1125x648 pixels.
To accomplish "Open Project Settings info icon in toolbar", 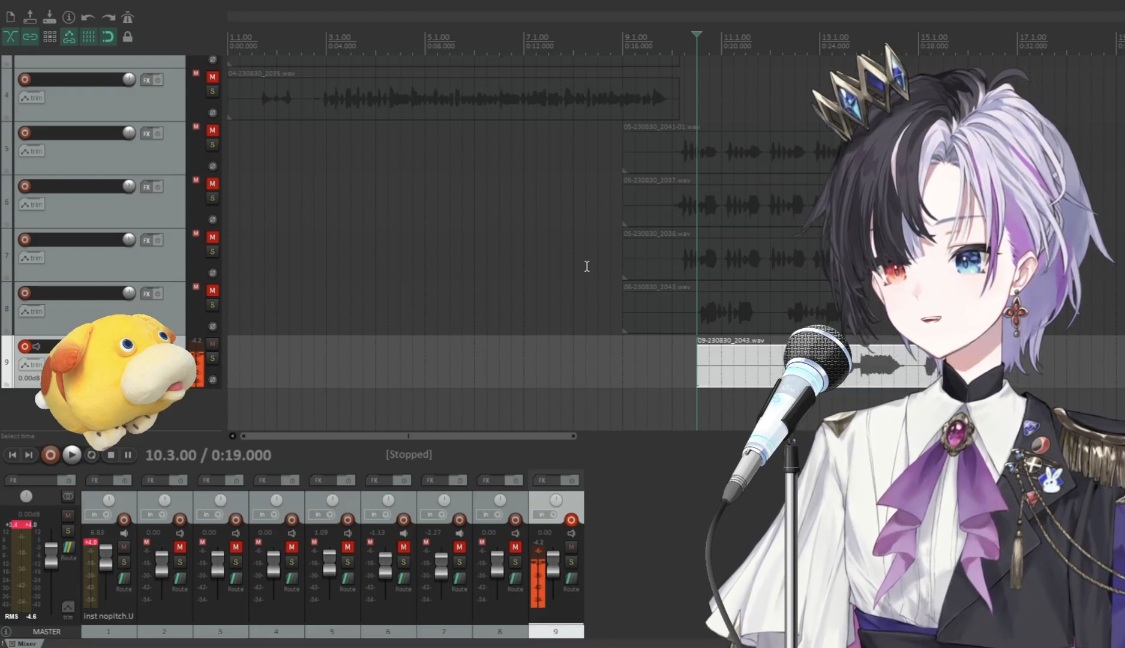I will 69,17.
